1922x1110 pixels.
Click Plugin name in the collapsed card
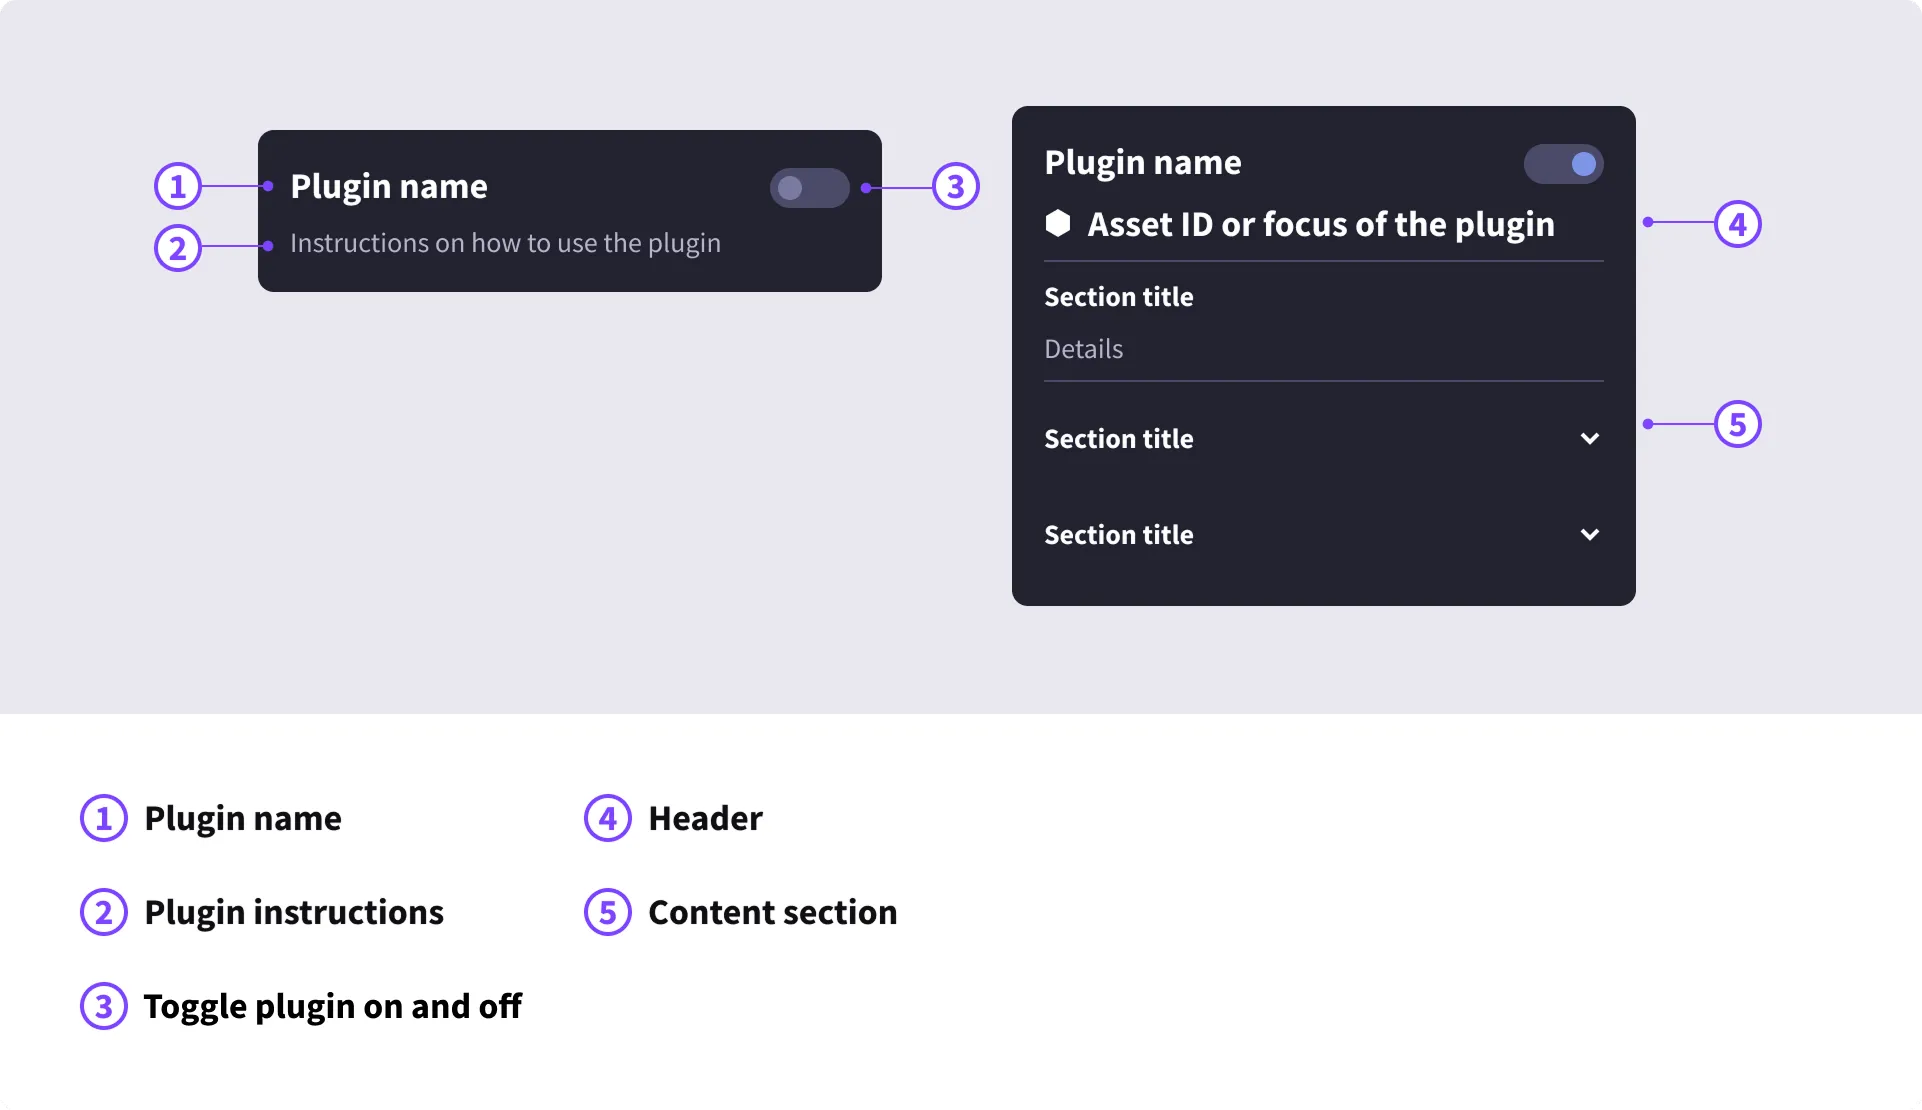388,187
